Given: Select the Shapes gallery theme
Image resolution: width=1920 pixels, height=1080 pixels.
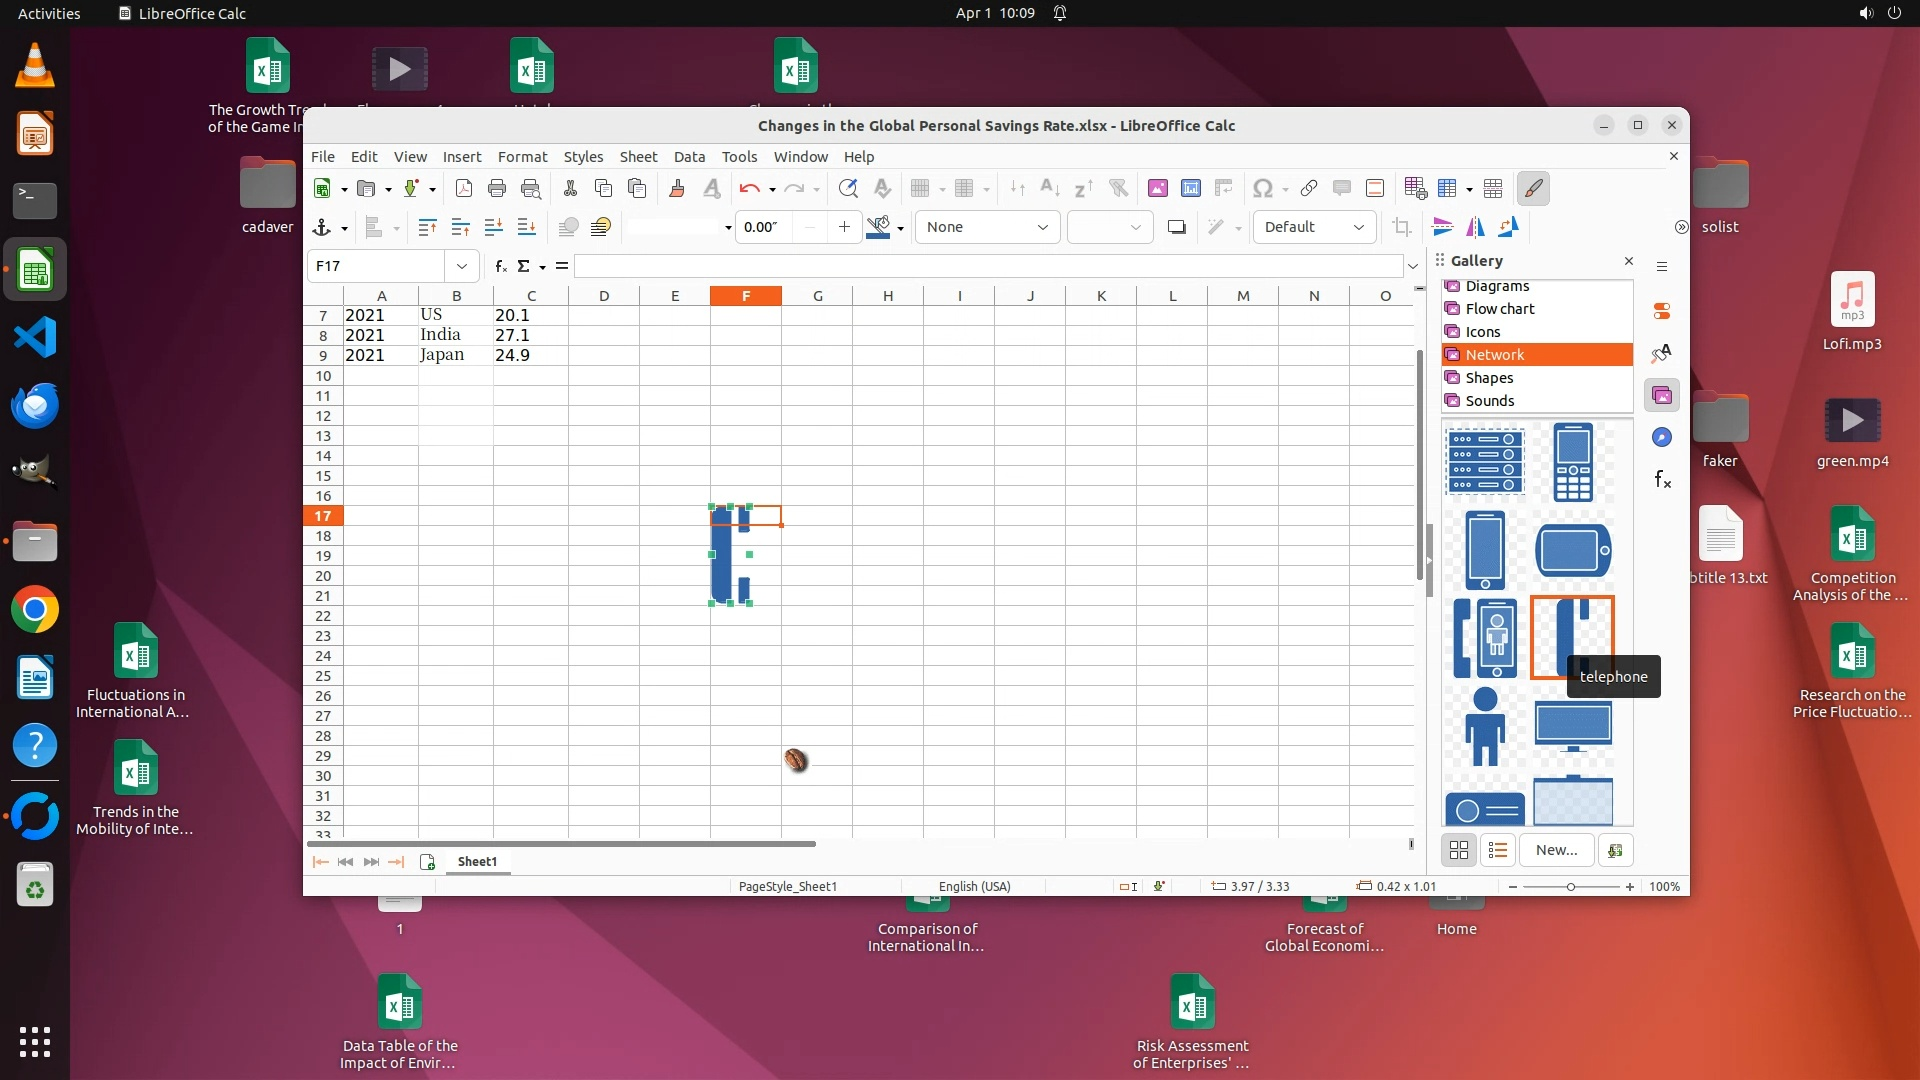Looking at the screenshot, I should point(1489,378).
